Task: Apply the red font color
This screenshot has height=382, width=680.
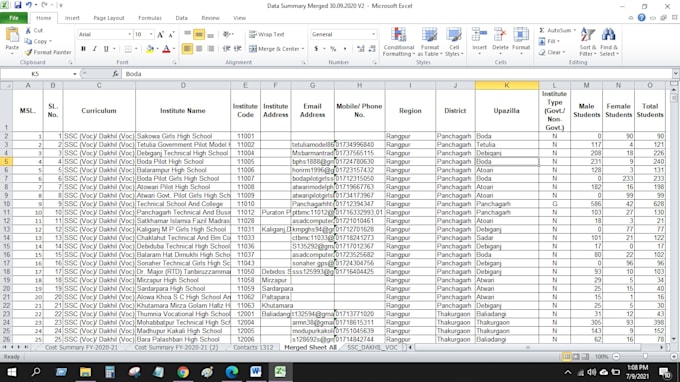Action: click(x=166, y=49)
